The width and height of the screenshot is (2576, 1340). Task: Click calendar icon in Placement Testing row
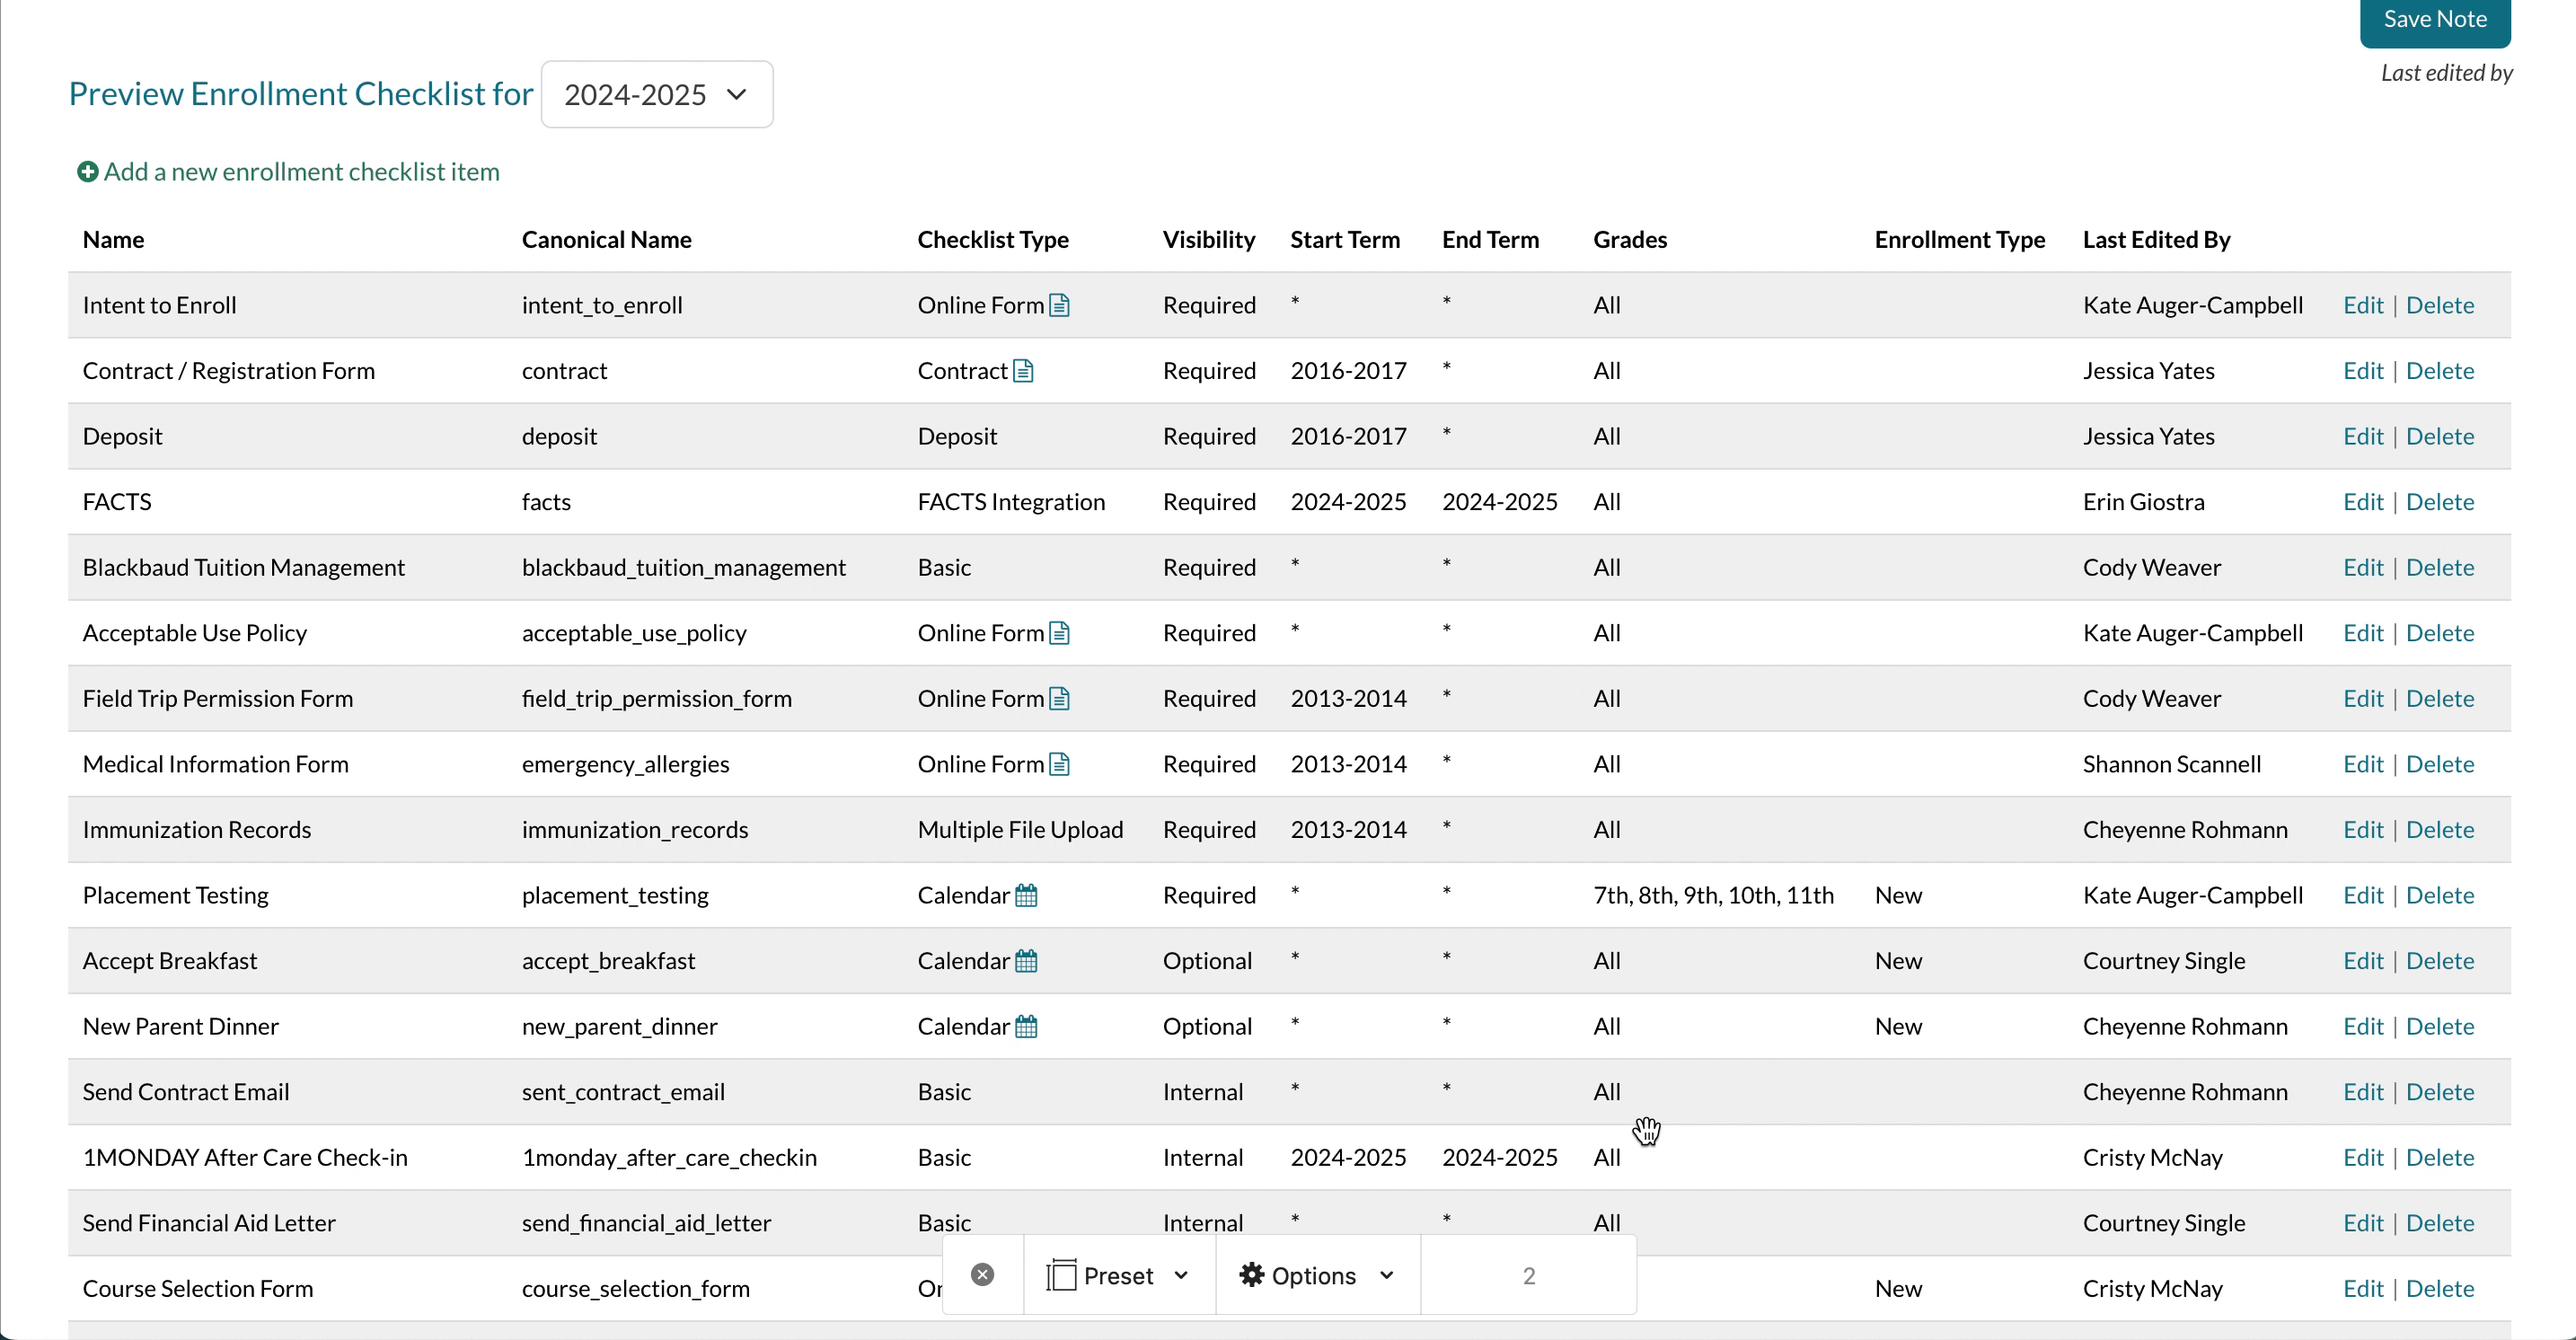click(x=1025, y=895)
